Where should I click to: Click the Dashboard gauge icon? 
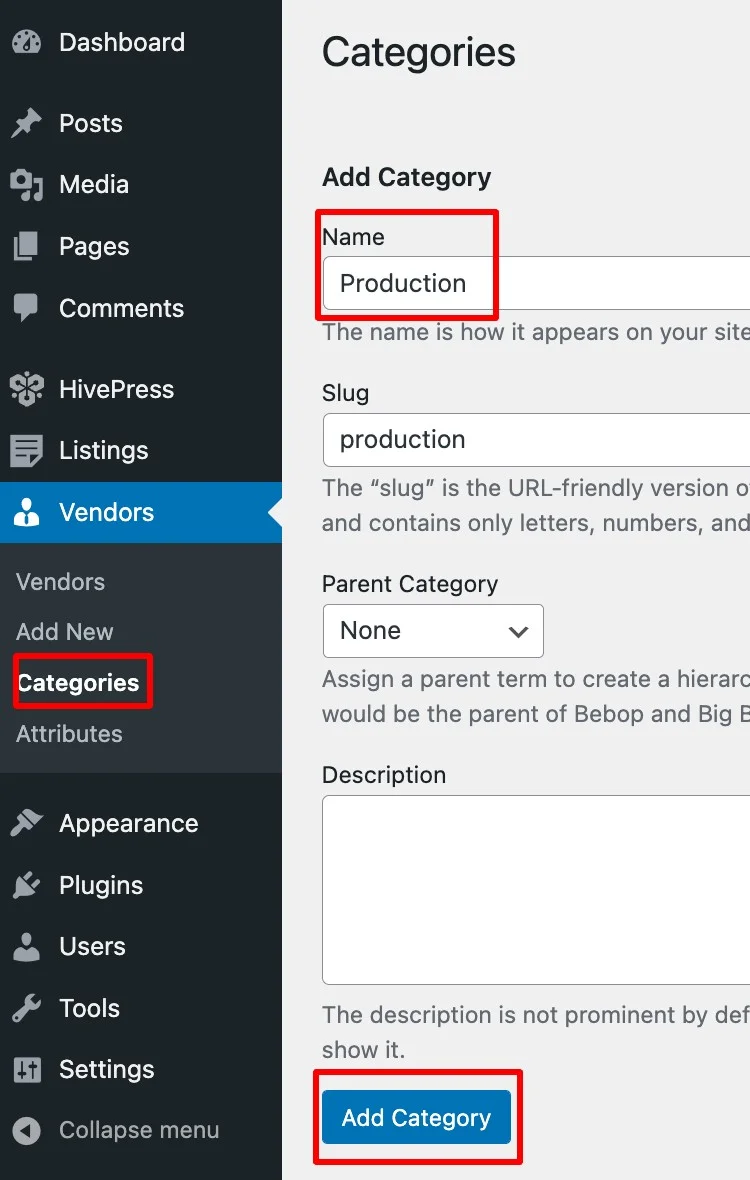pos(26,43)
